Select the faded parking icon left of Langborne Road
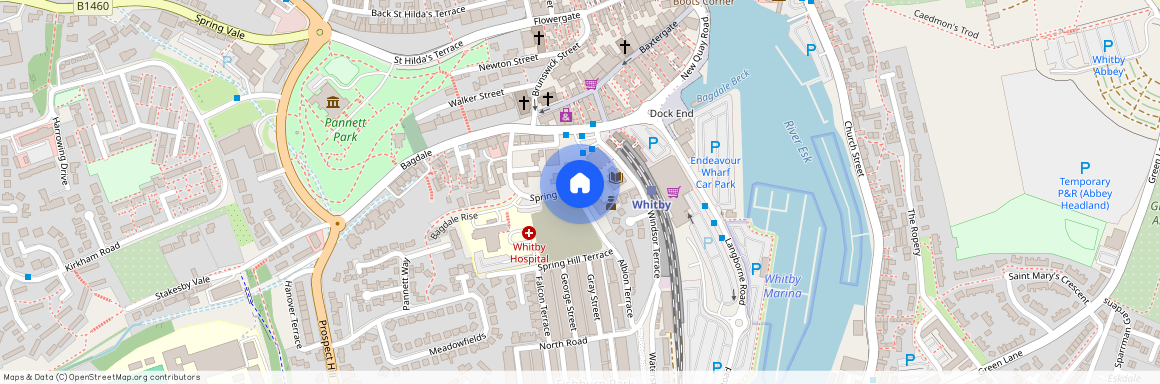The image size is (1160, 384). click(x=708, y=242)
